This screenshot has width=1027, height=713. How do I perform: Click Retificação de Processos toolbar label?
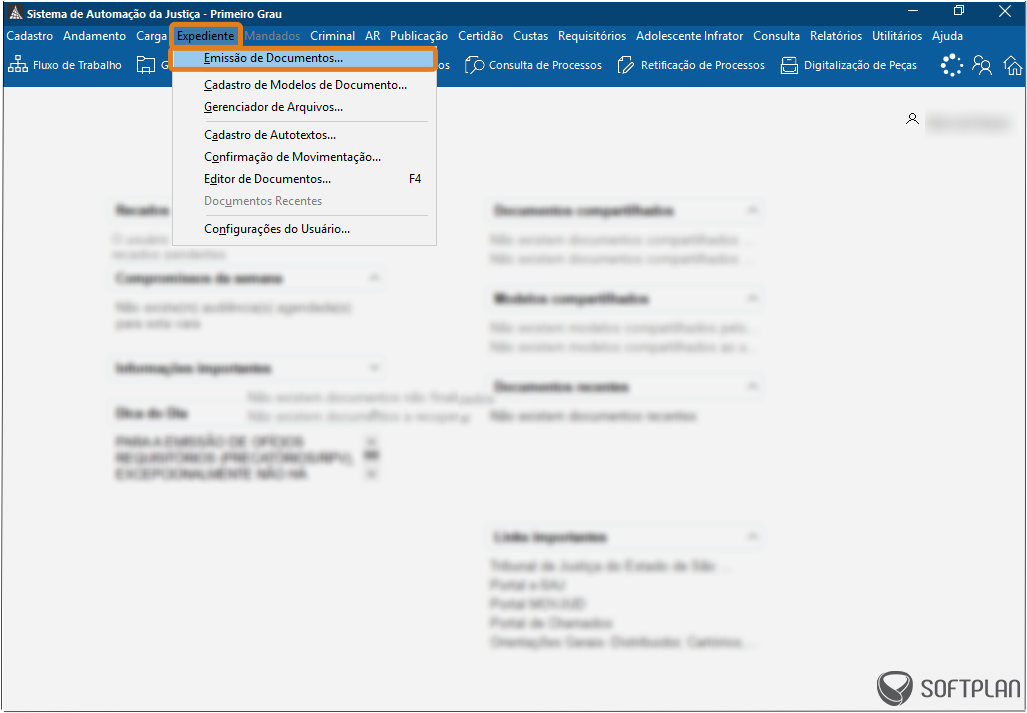[703, 65]
